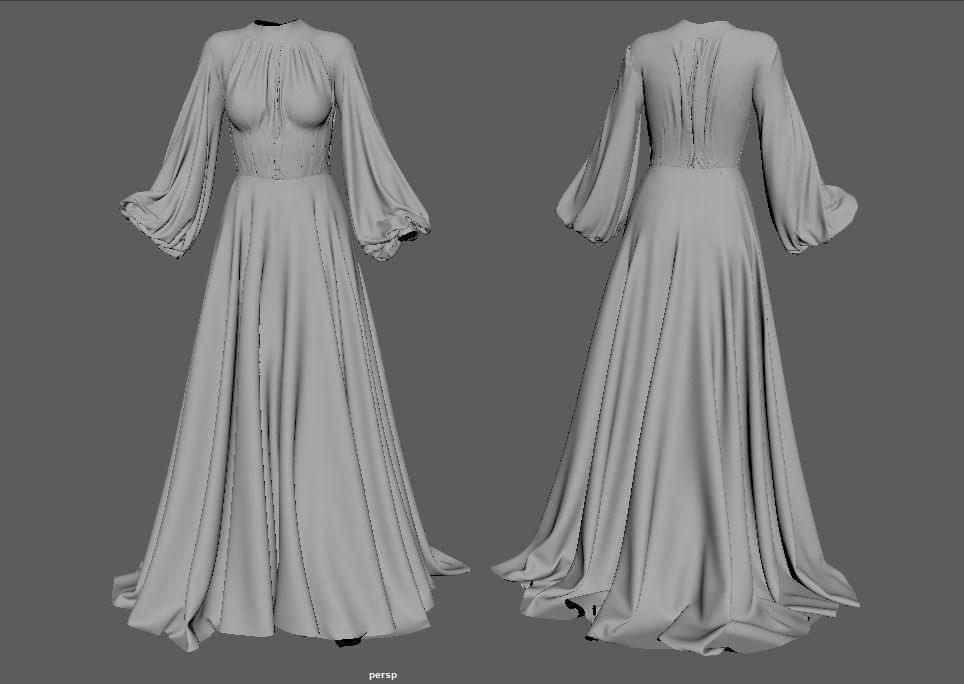964x684 pixels.
Task: Click the persp camera label
Action: (383, 675)
